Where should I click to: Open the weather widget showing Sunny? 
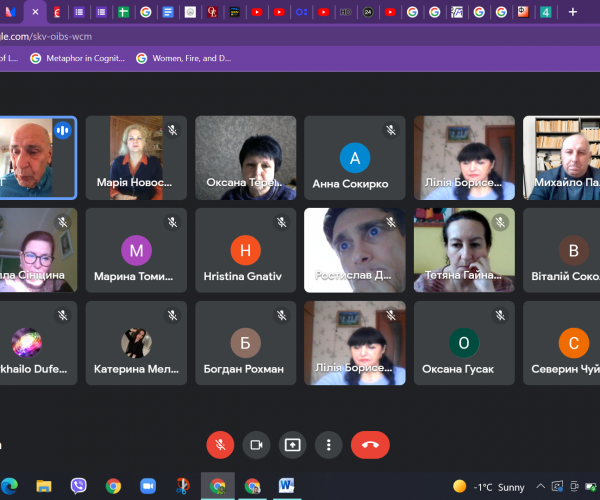tap(489, 487)
